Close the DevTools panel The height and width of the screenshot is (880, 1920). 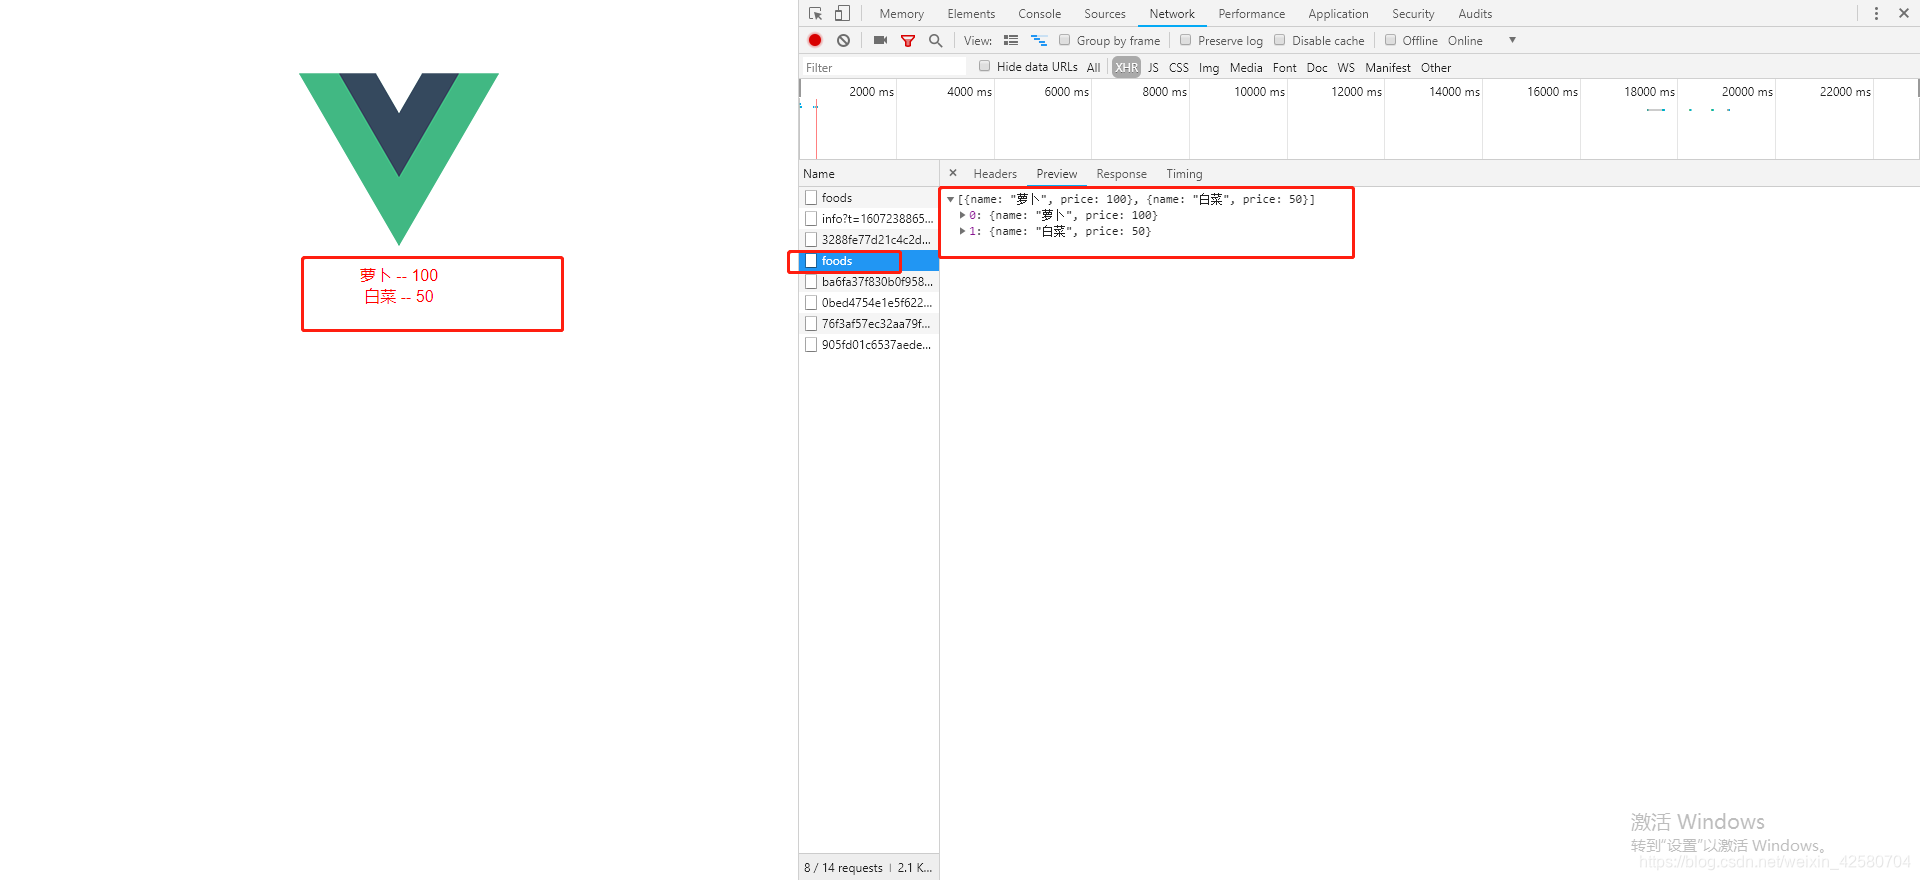[1904, 13]
